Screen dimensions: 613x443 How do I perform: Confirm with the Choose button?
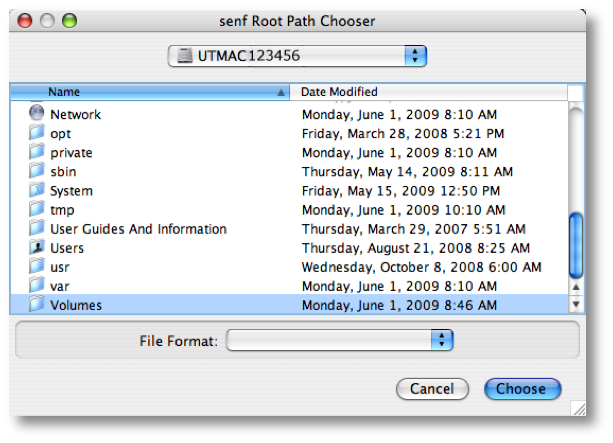pyautogui.click(x=522, y=389)
